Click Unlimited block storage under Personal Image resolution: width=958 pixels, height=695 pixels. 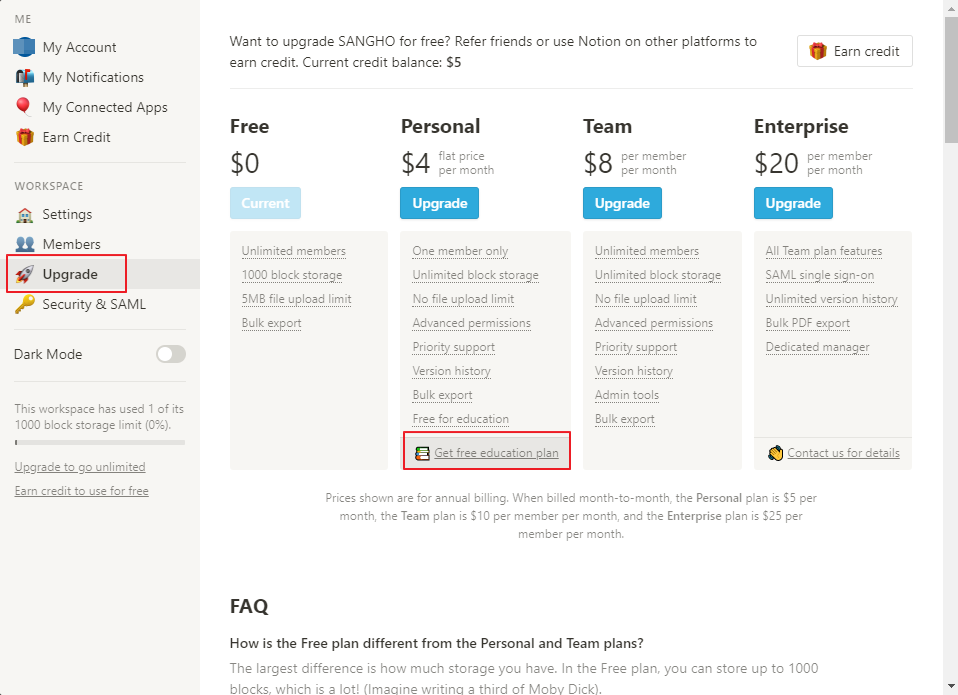pyautogui.click(x=475, y=275)
